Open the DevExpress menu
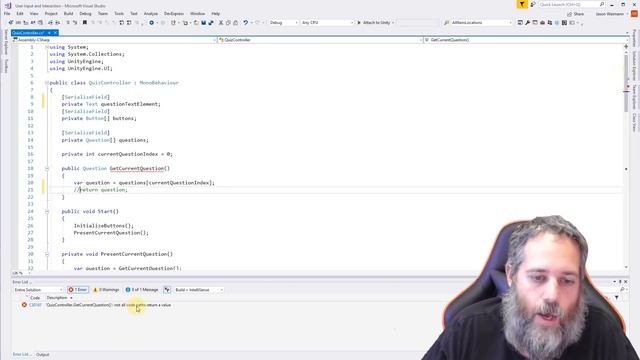640x360 pixels. point(173,14)
